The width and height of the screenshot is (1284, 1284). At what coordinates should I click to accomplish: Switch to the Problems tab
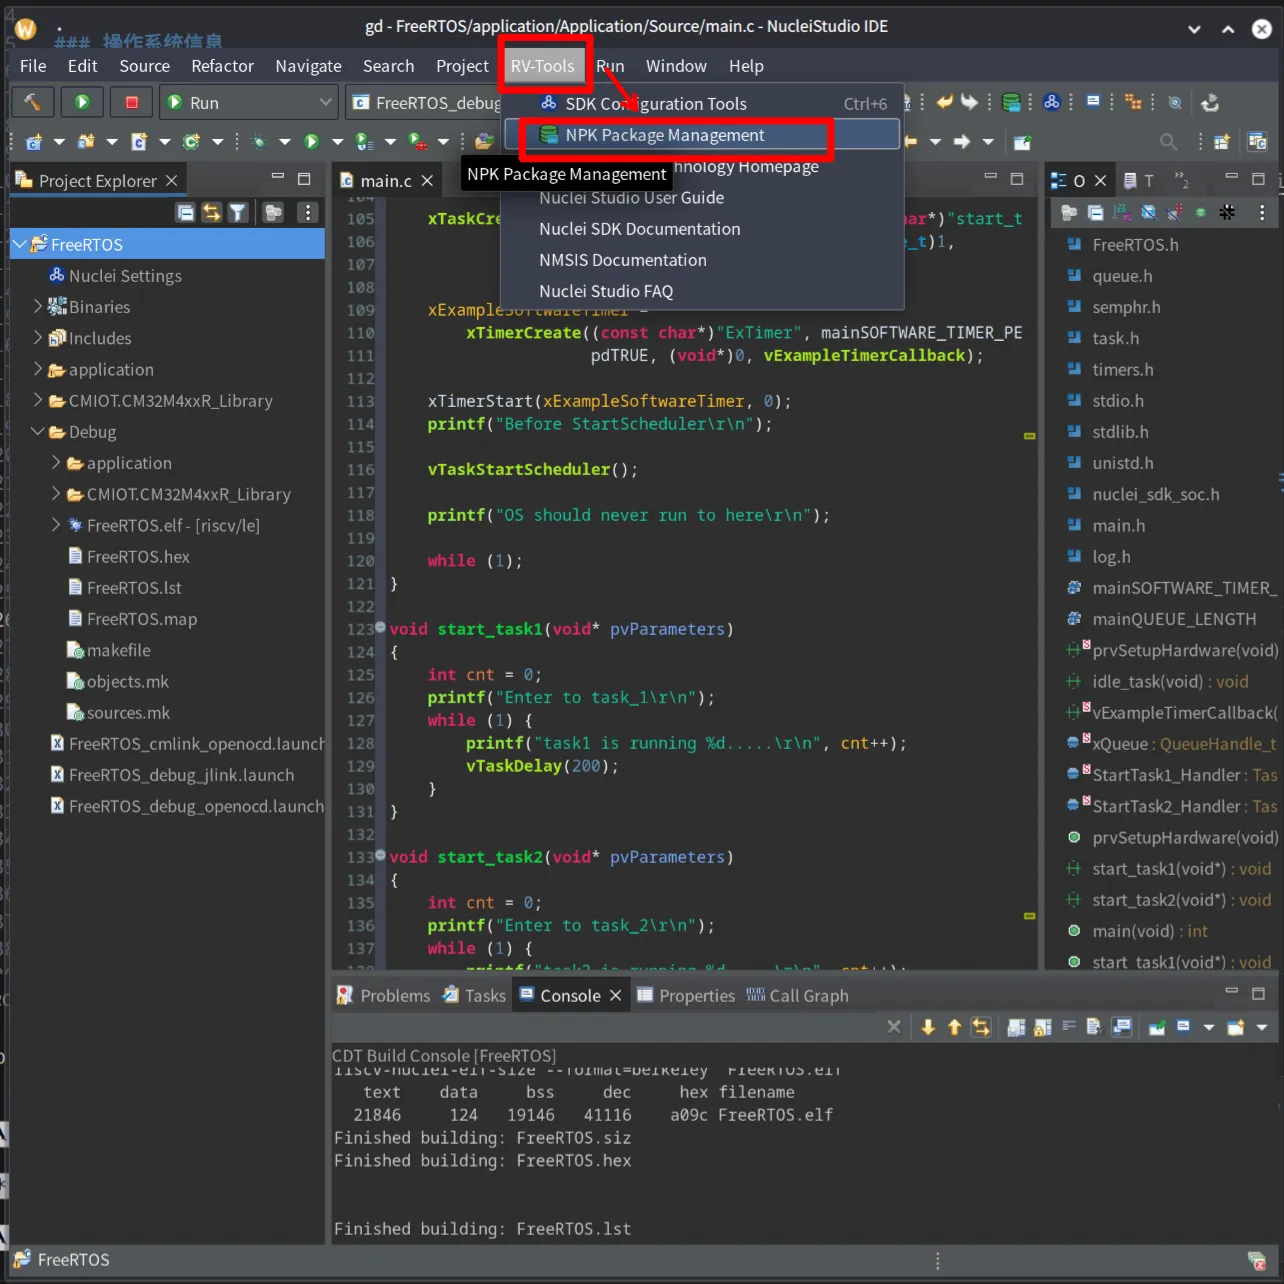394,995
